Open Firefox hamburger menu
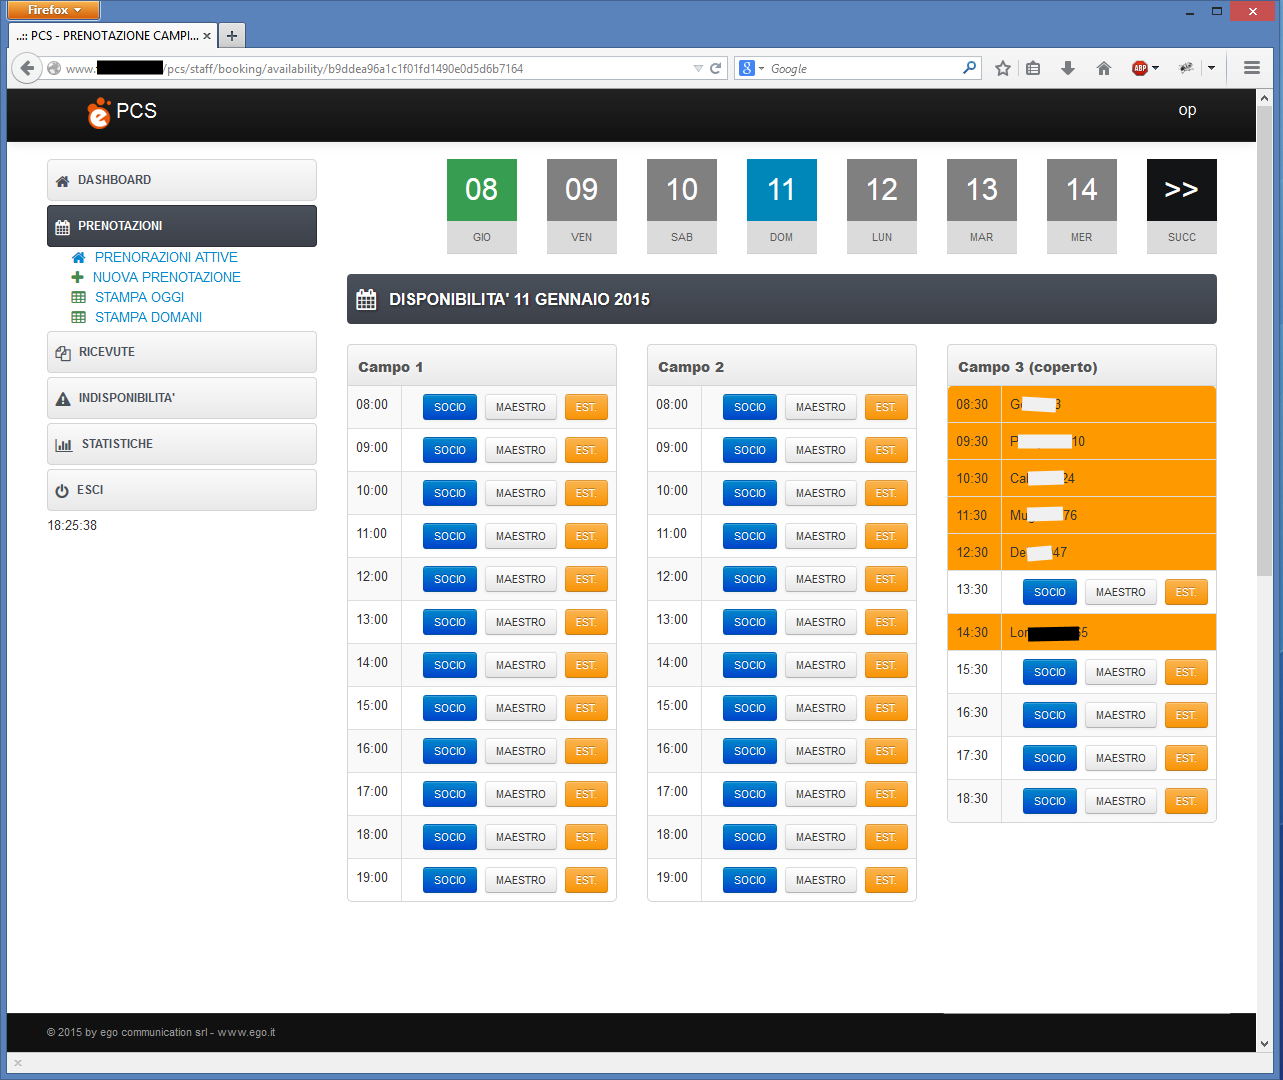 click(1252, 68)
